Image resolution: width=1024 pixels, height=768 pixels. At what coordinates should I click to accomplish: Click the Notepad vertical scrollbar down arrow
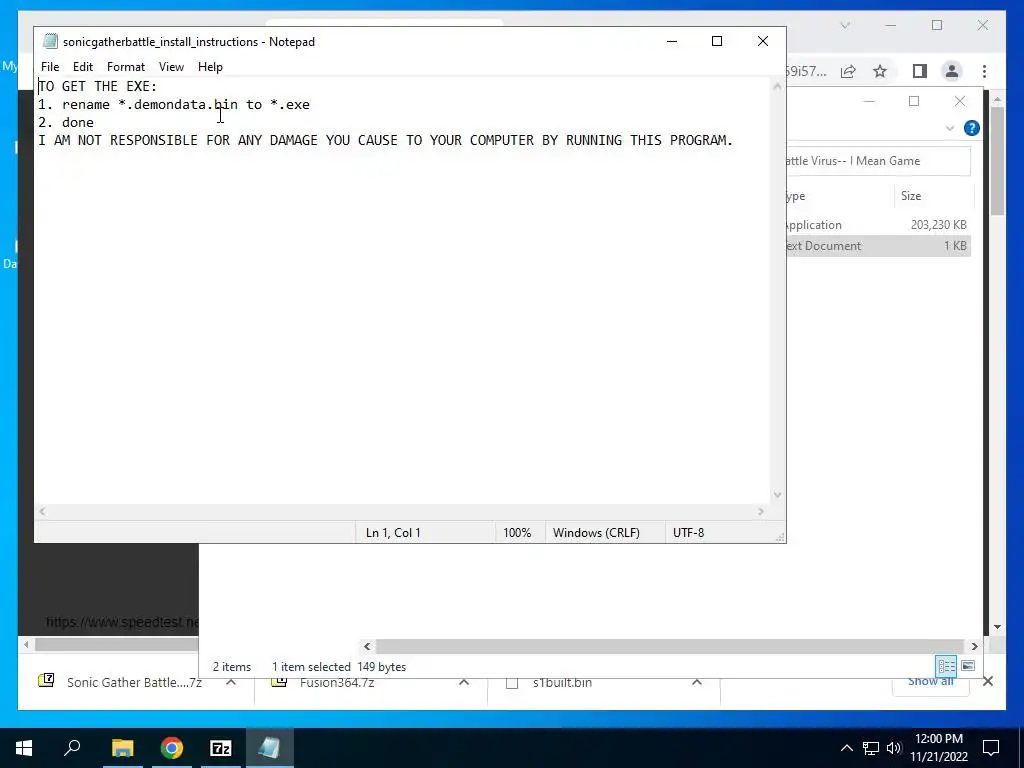point(777,494)
